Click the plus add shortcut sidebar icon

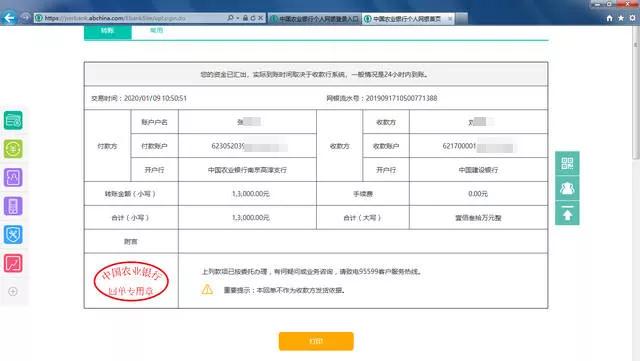pyautogui.click(x=13, y=291)
